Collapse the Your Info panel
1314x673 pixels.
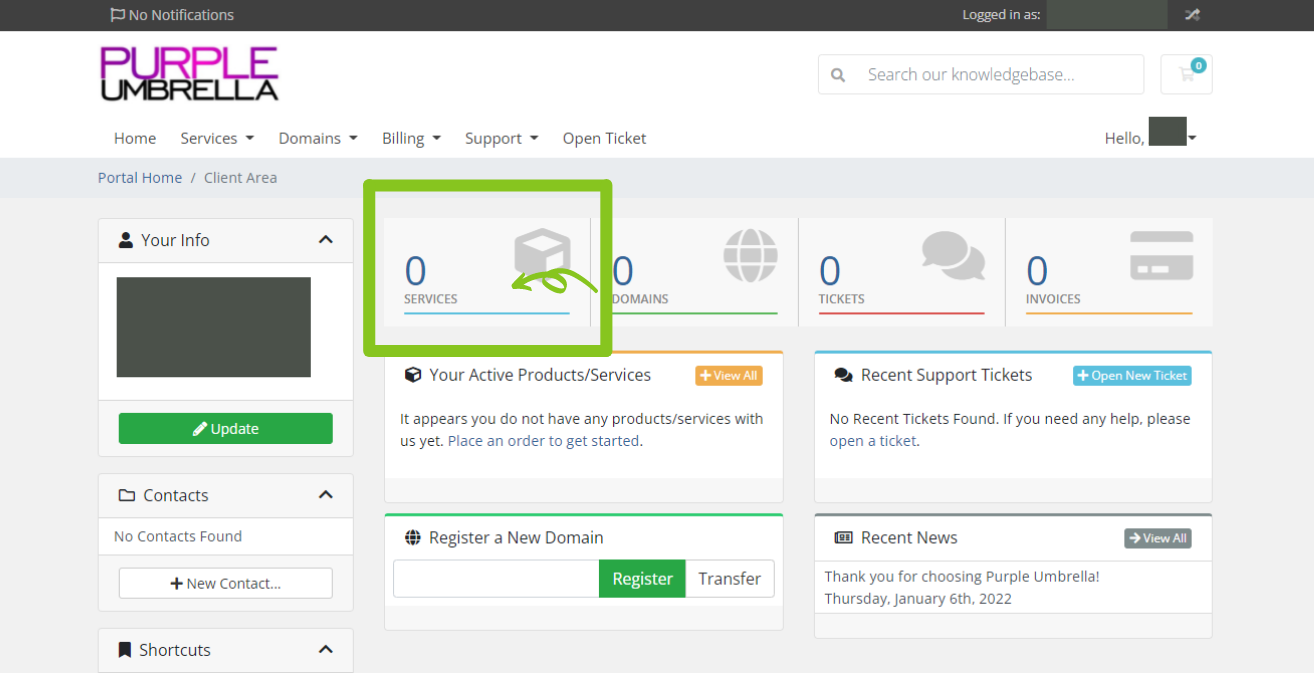[325, 240]
